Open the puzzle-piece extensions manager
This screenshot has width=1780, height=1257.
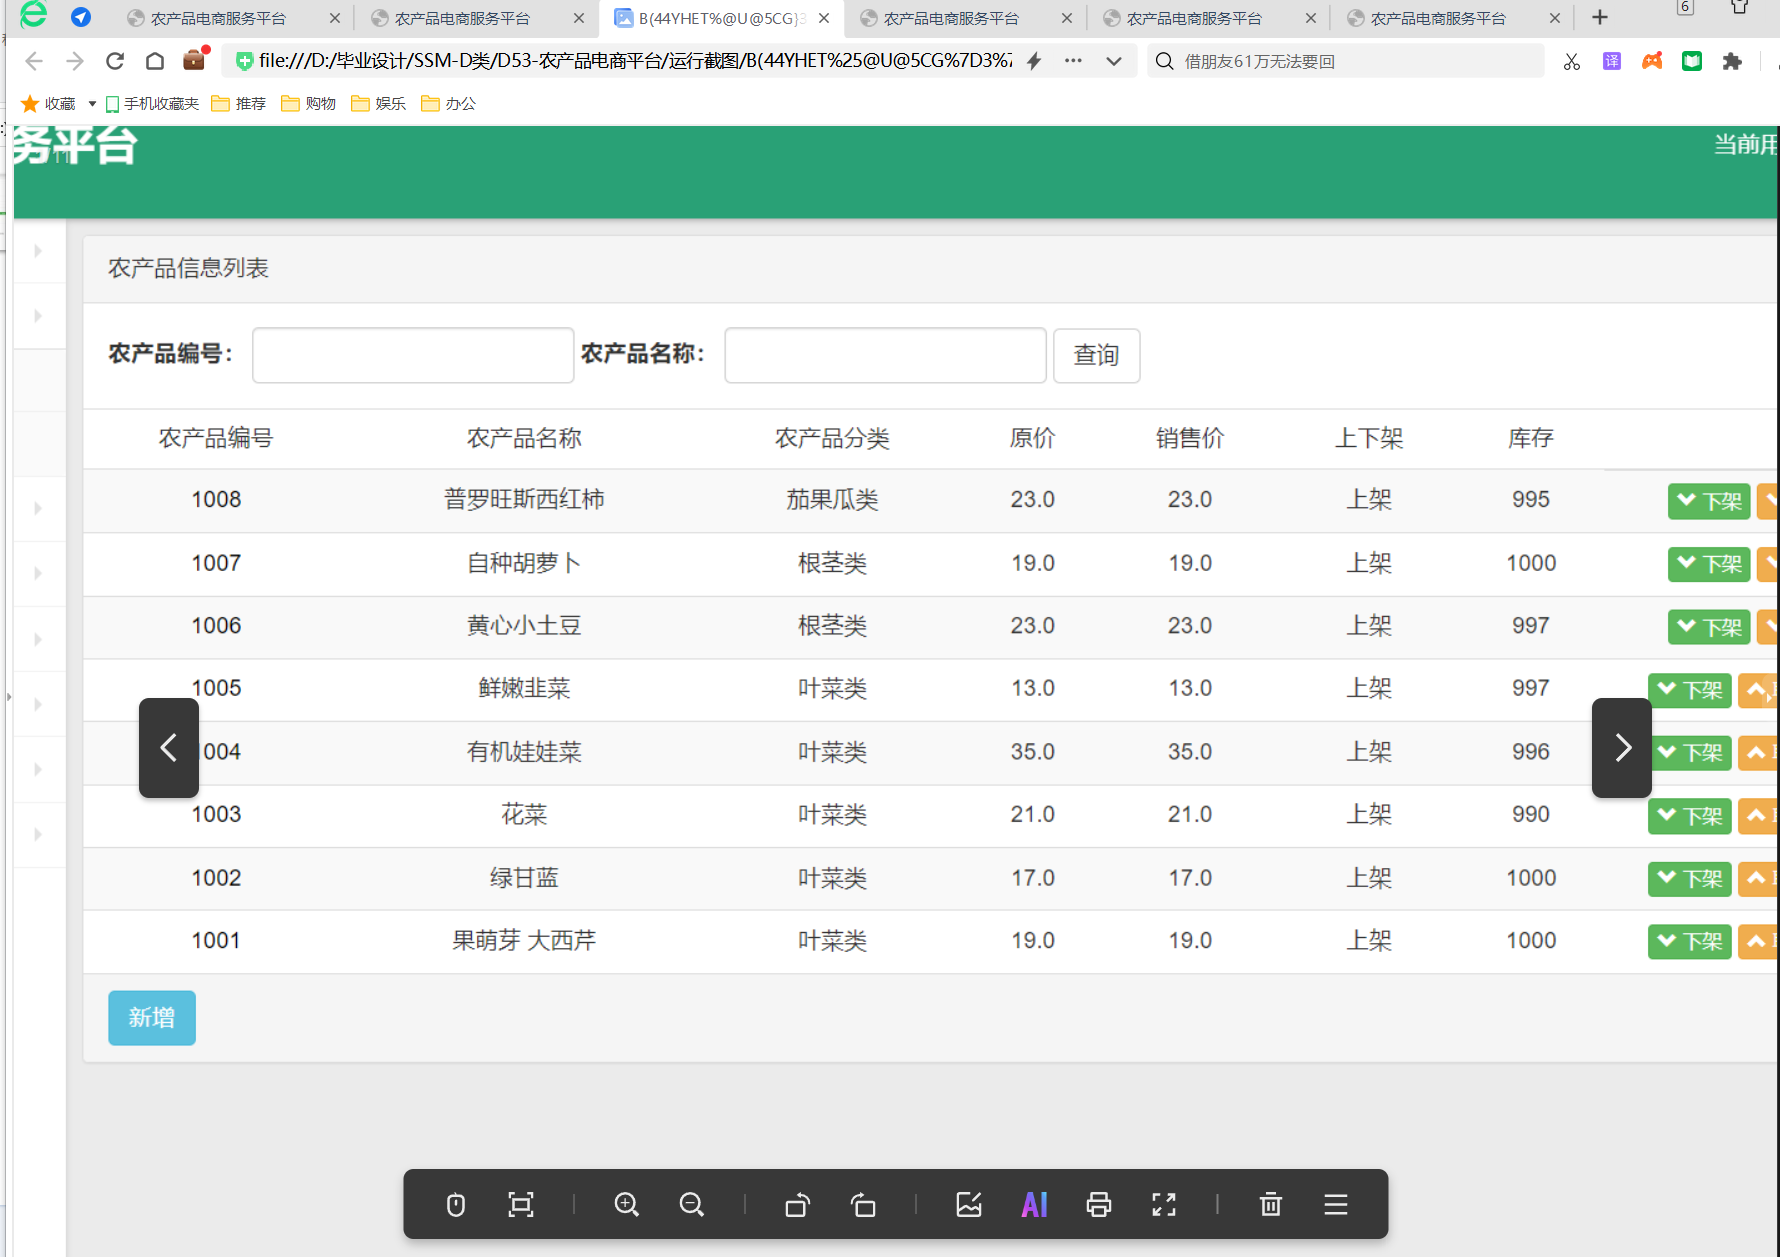[1732, 61]
